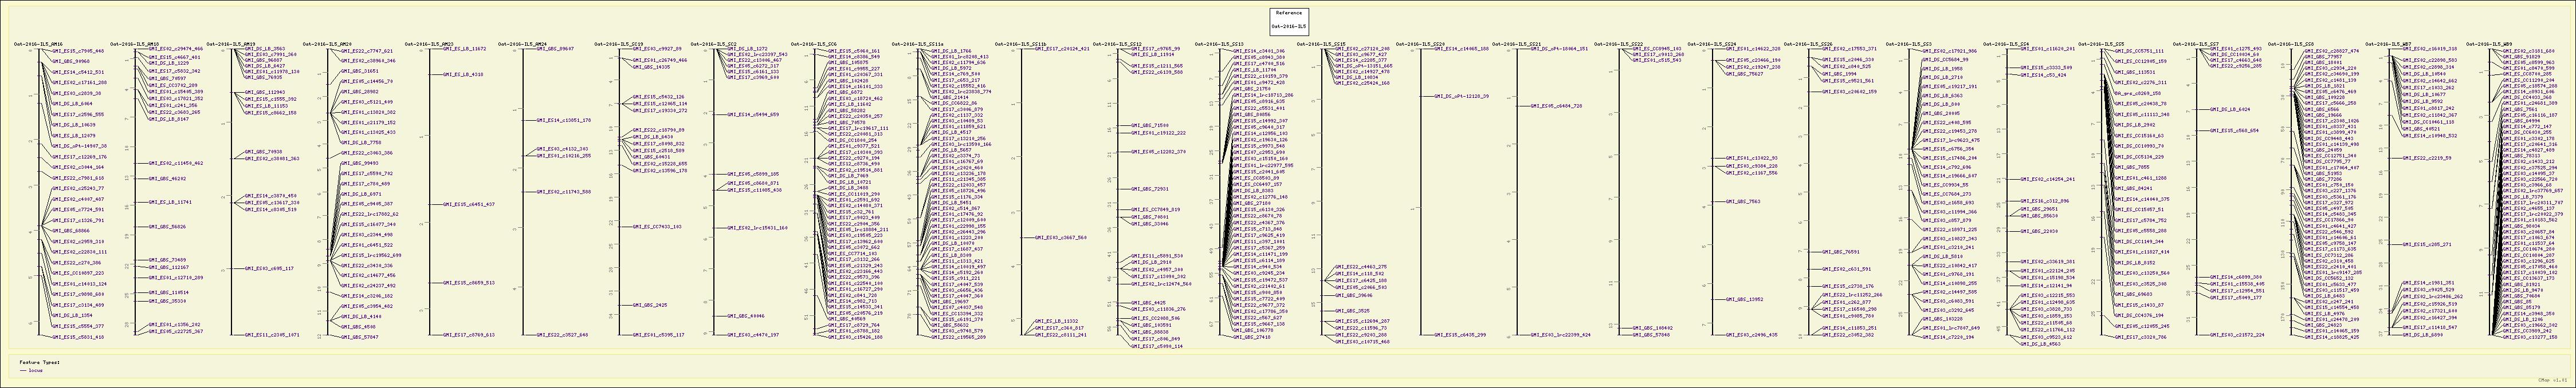Click the Oat-2016-ILS_SC12 map title
Image resolution: width=2576 pixels, height=388 pixels.
(x=1117, y=44)
